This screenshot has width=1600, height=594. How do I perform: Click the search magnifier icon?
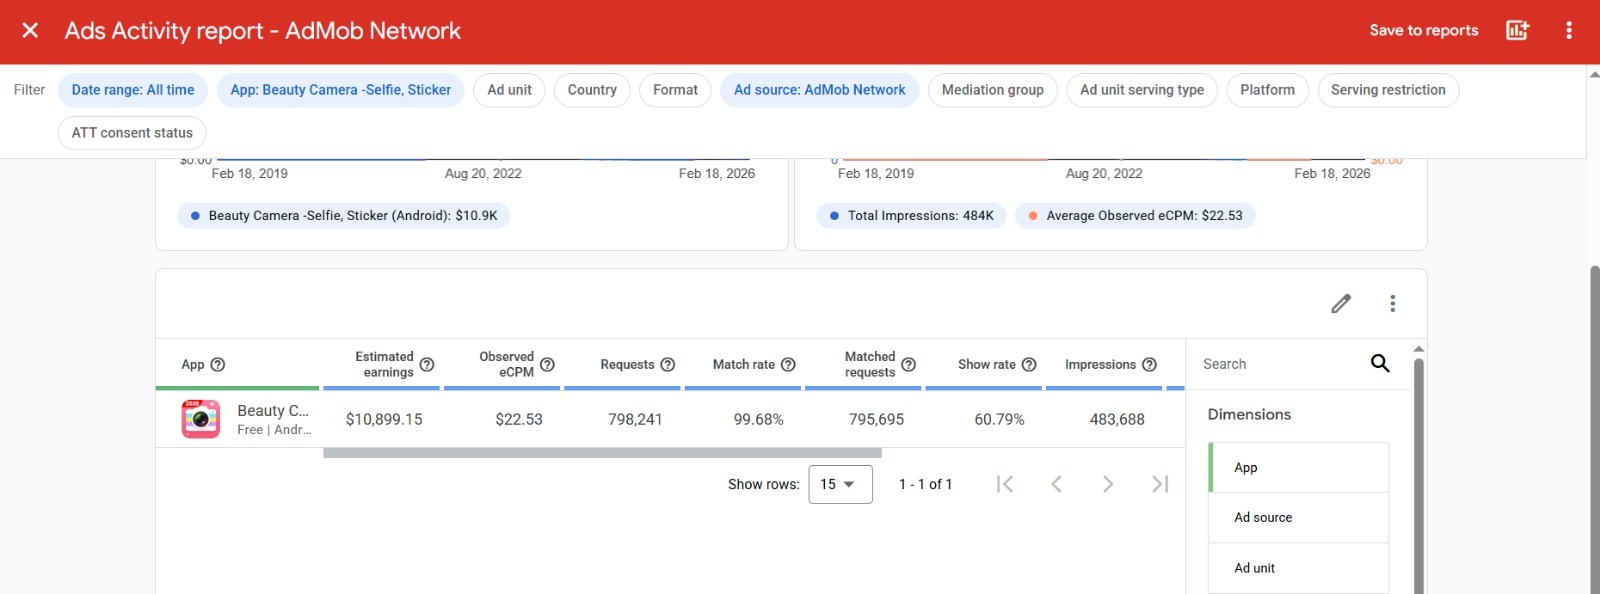[x=1379, y=364]
